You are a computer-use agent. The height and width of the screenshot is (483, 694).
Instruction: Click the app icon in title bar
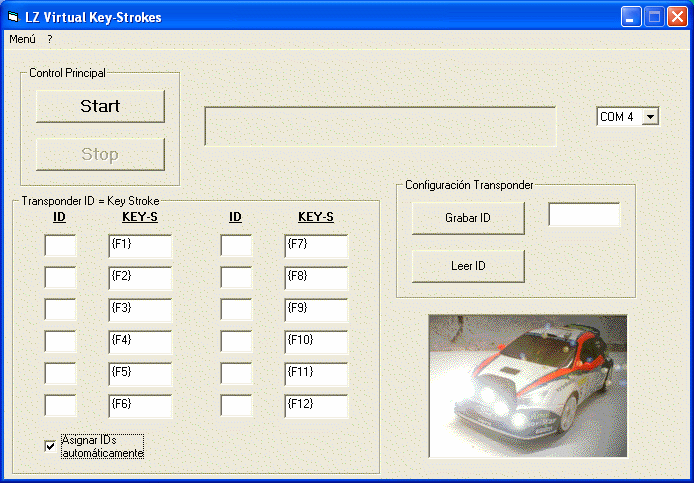coord(13,17)
